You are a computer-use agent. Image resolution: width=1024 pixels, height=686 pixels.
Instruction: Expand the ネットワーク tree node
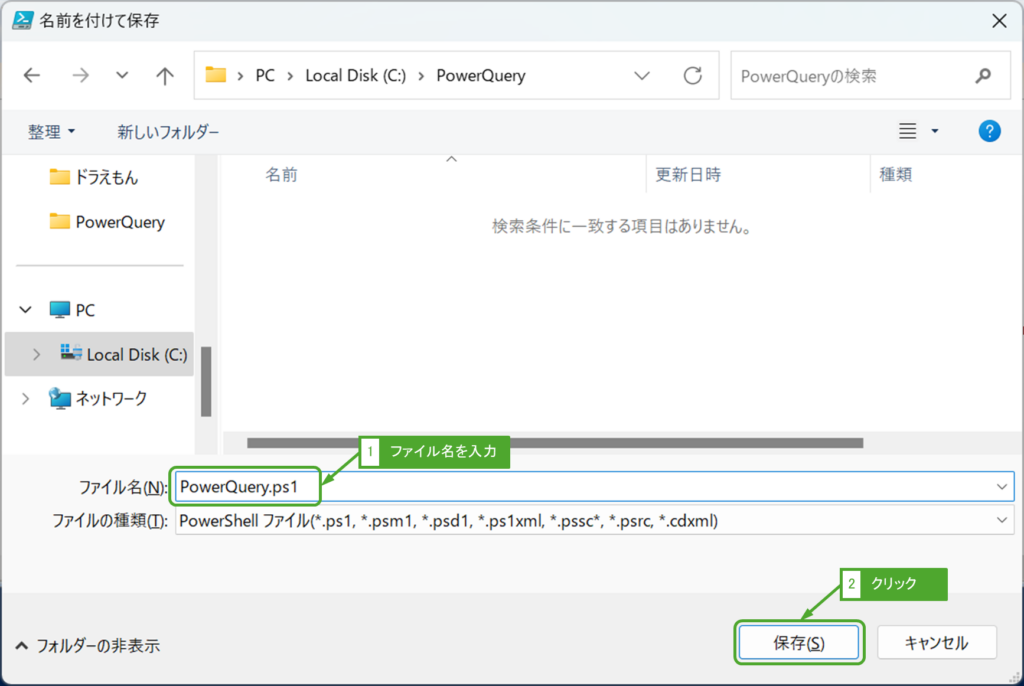click(25, 397)
